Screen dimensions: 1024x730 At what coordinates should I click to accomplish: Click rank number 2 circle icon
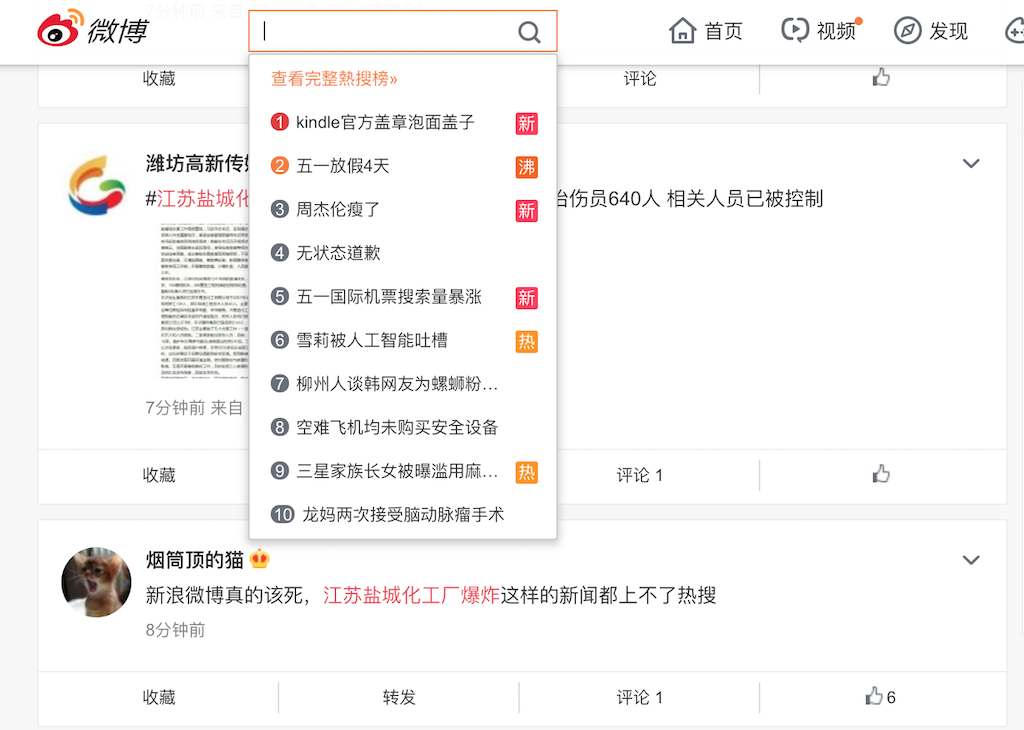pos(280,166)
